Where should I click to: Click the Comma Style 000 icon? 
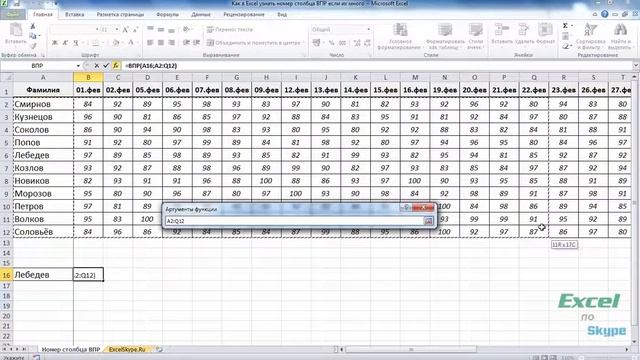(342, 42)
